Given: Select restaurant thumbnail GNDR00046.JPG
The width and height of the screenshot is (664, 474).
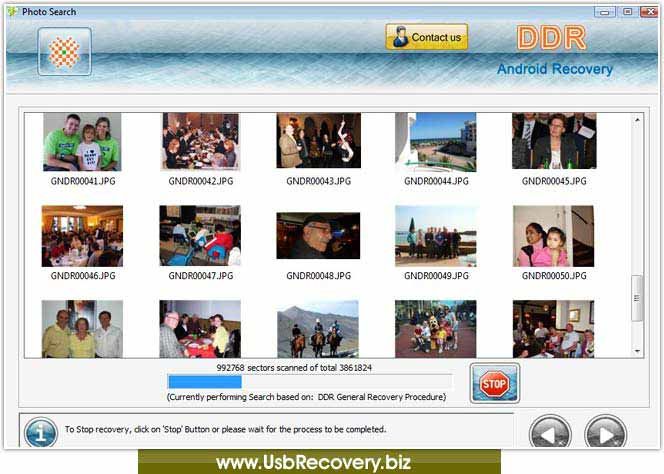Looking at the screenshot, I should click(82, 236).
